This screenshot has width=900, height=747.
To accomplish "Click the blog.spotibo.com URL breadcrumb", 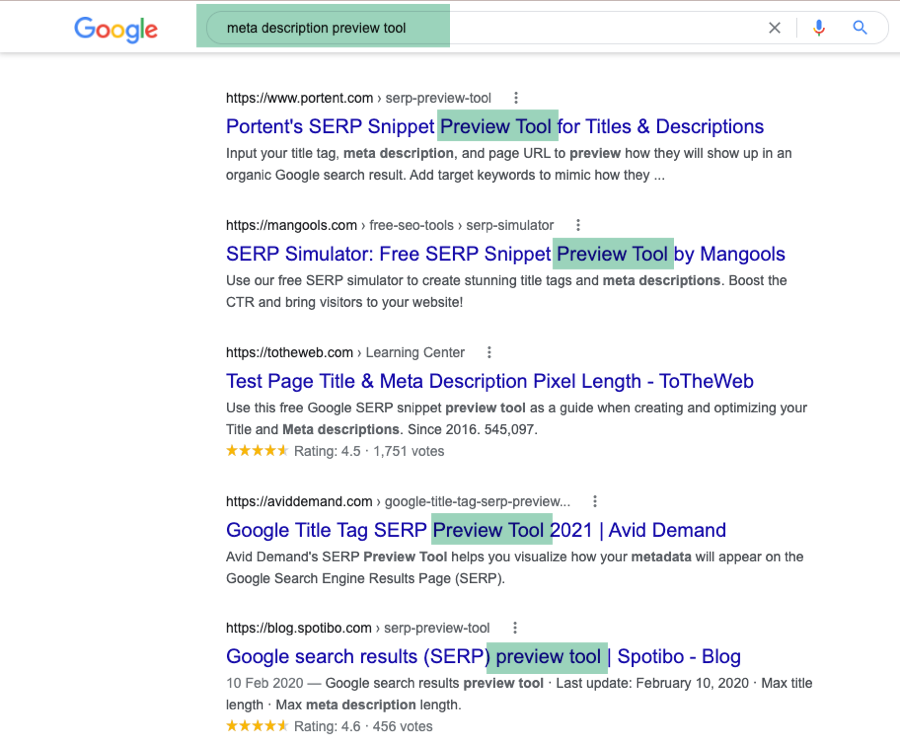I will [x=358, y=628].
